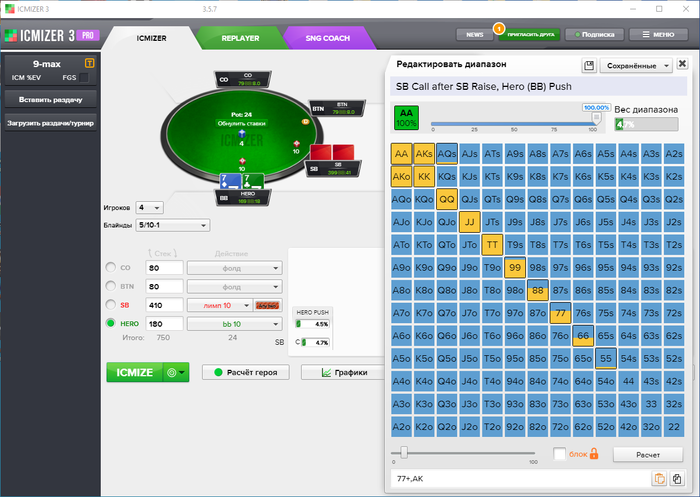Screen dimensions: 700x497
Task: Toggle the AQs cell in range grid
Action: coord(446,154)
